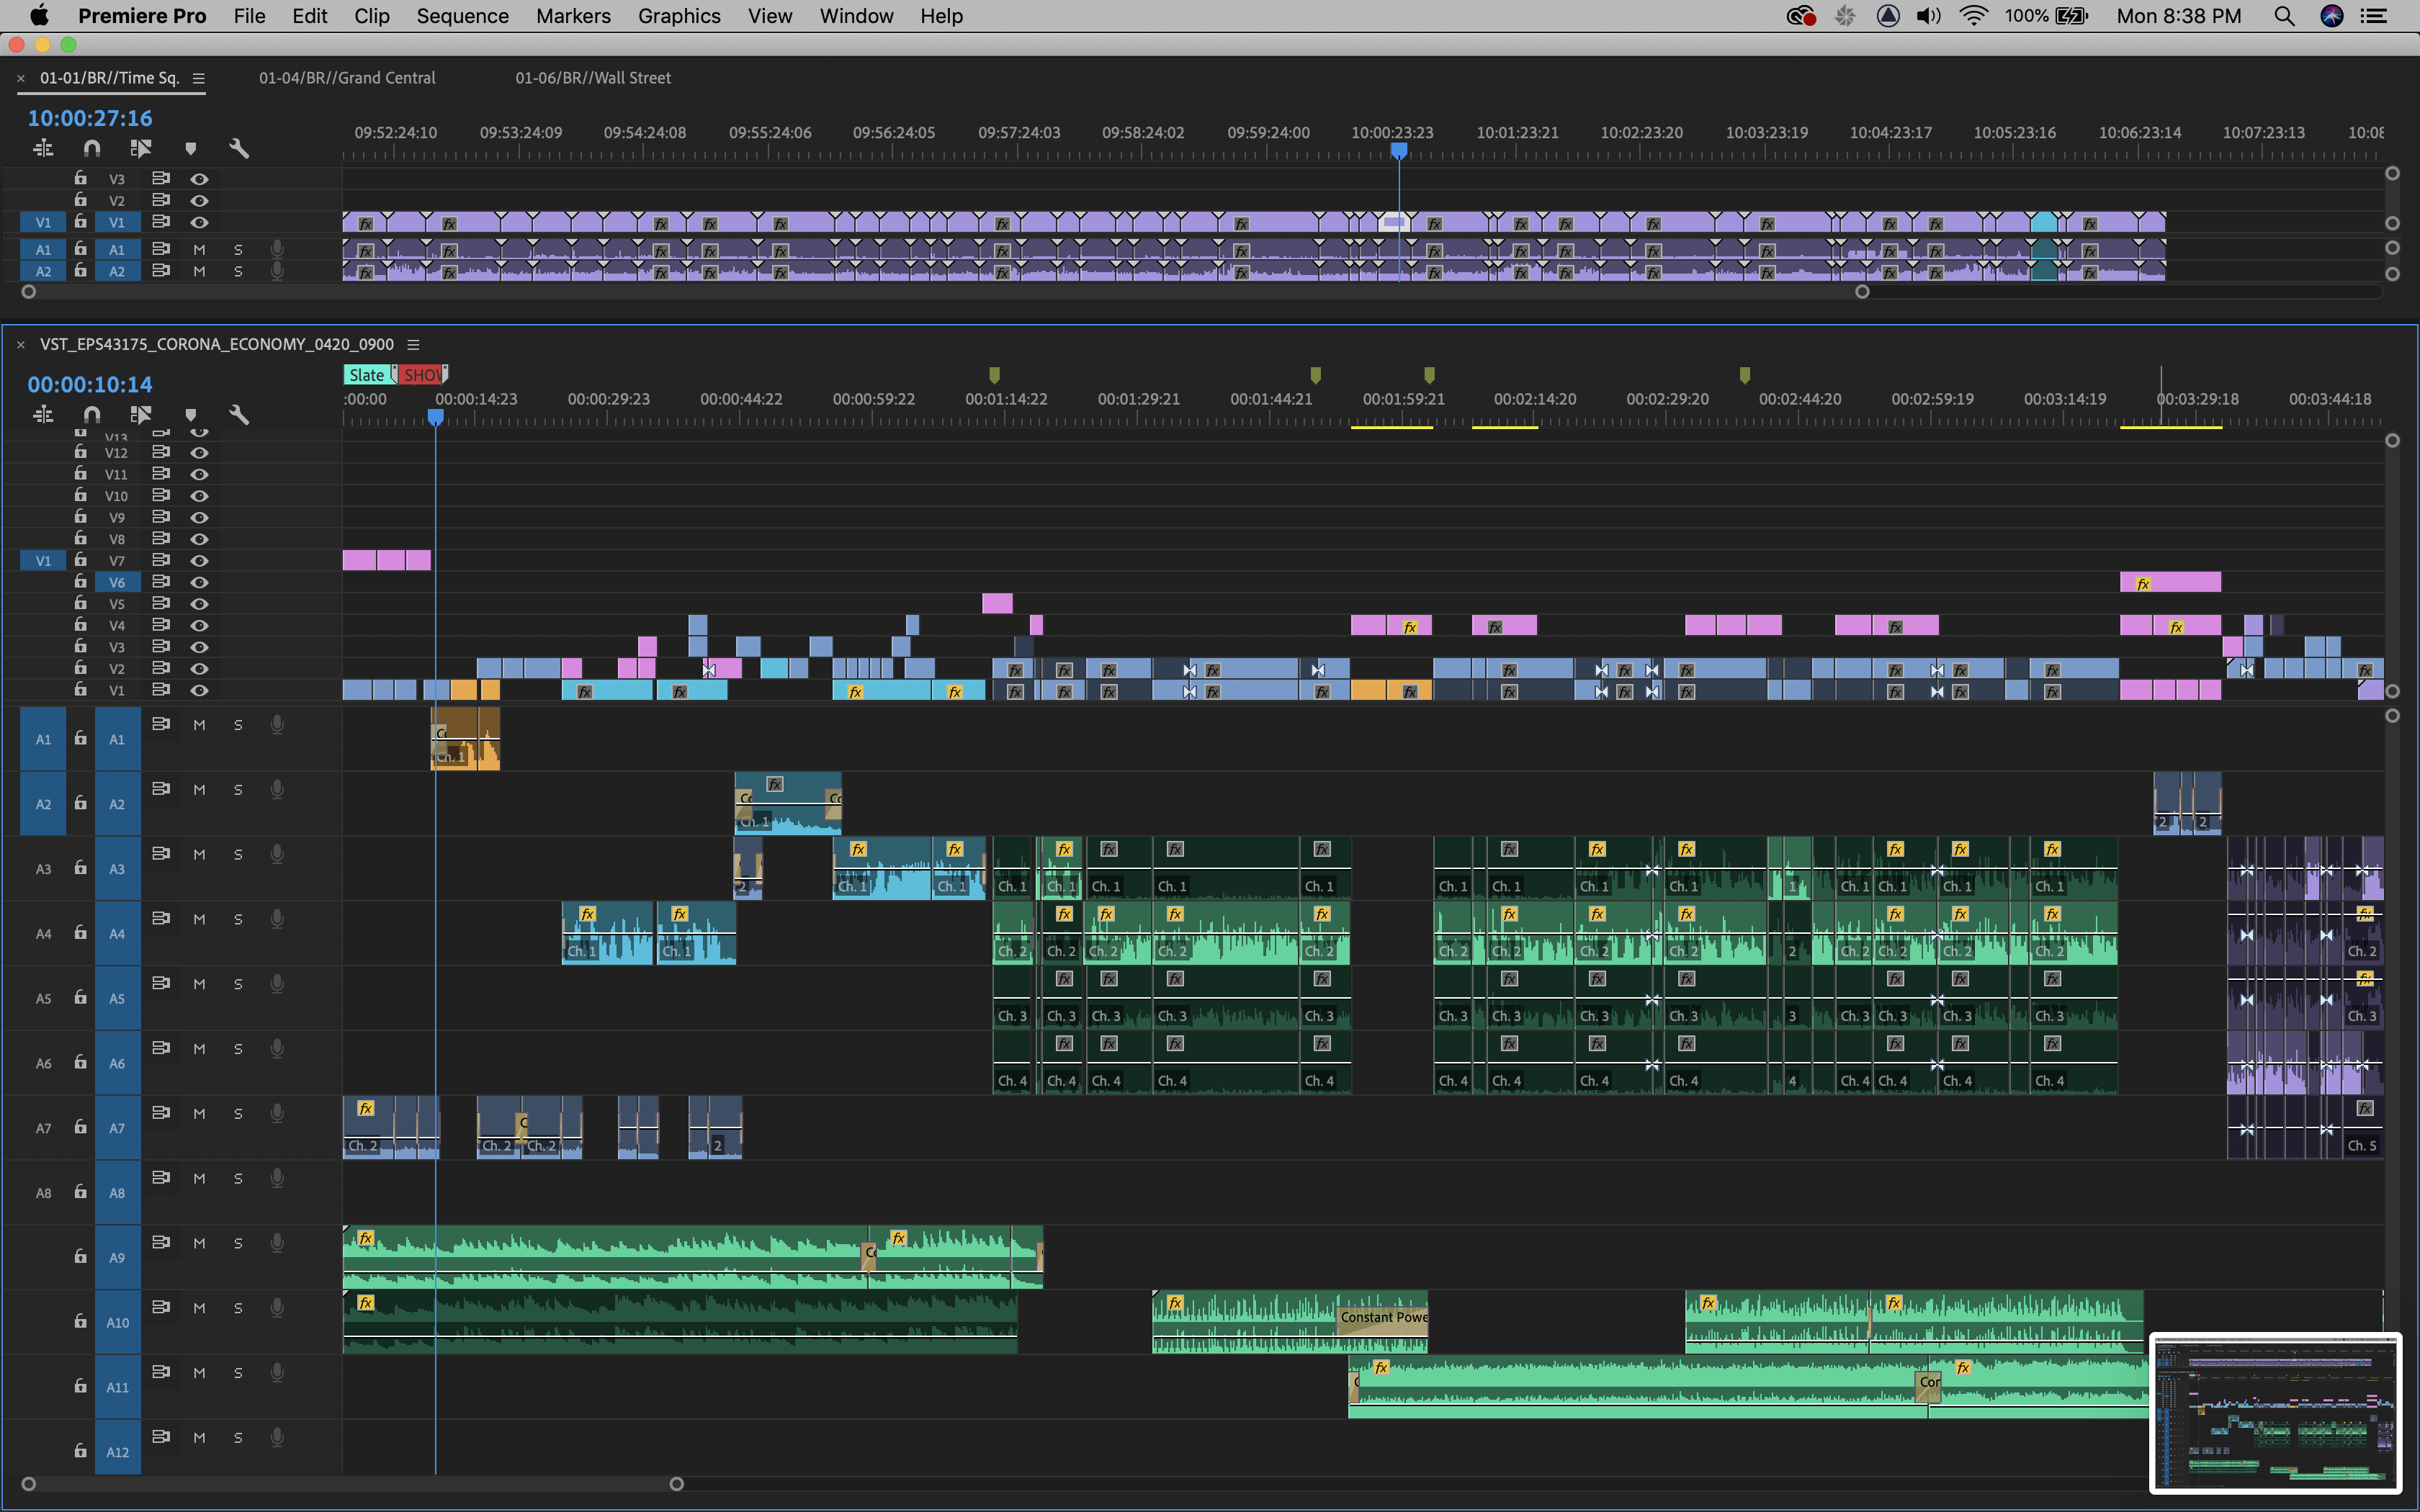This screenshot has height=1512, width=2420.
Task: Open timeline display settings wrench in lower panel
Action: click(239, 415)
